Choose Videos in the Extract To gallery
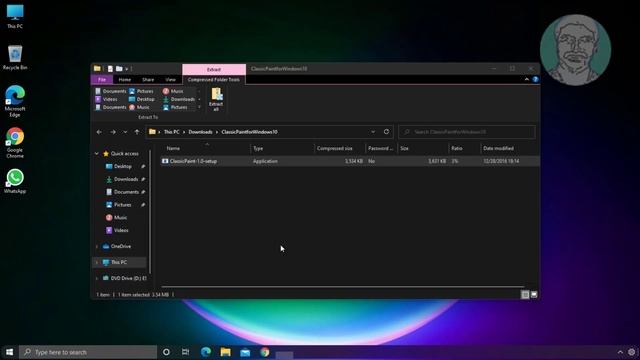Viewport: 640px width, 360px height. click(x=106, y=99)
